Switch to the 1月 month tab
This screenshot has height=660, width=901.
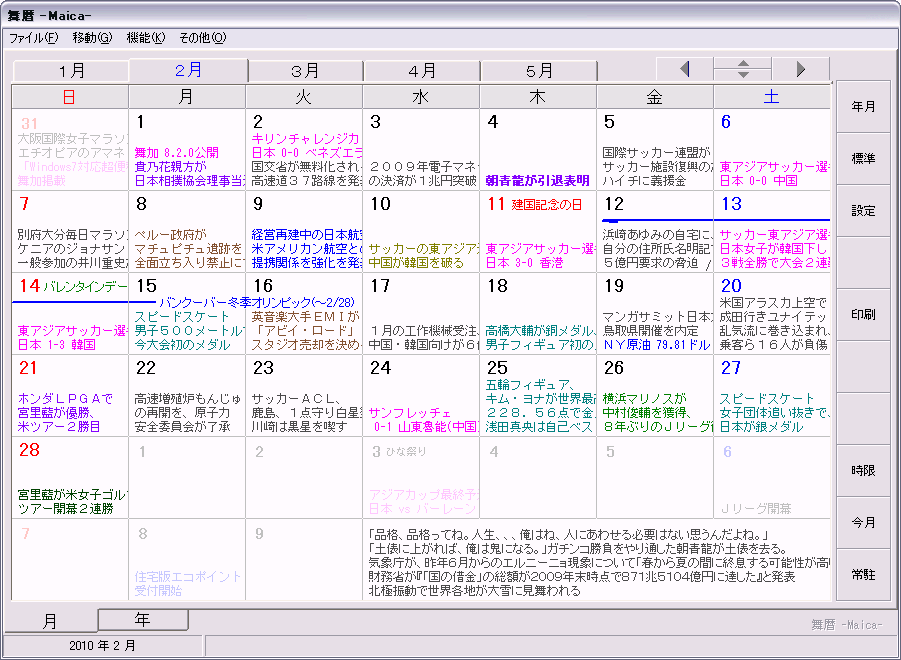click(71, 71)
